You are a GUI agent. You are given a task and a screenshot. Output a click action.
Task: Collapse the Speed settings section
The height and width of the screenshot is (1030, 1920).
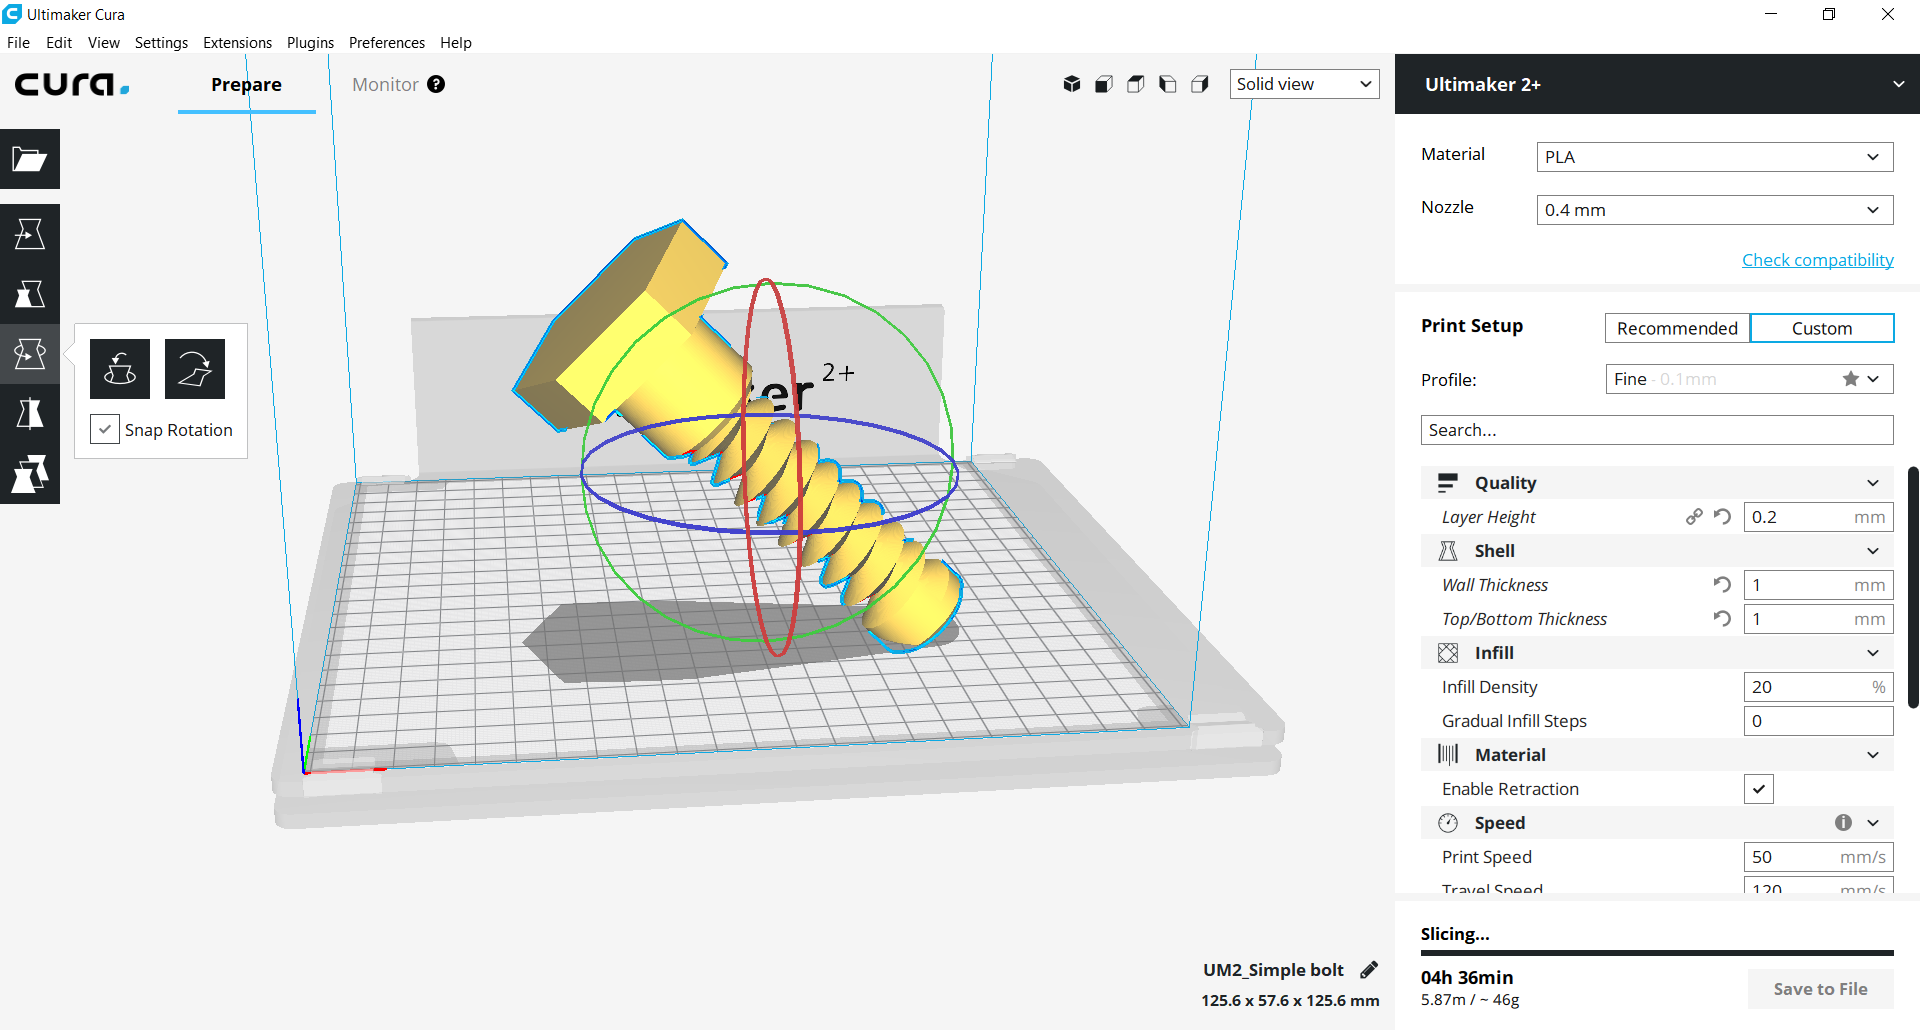pyautogui.click(x=1657, y=823)
